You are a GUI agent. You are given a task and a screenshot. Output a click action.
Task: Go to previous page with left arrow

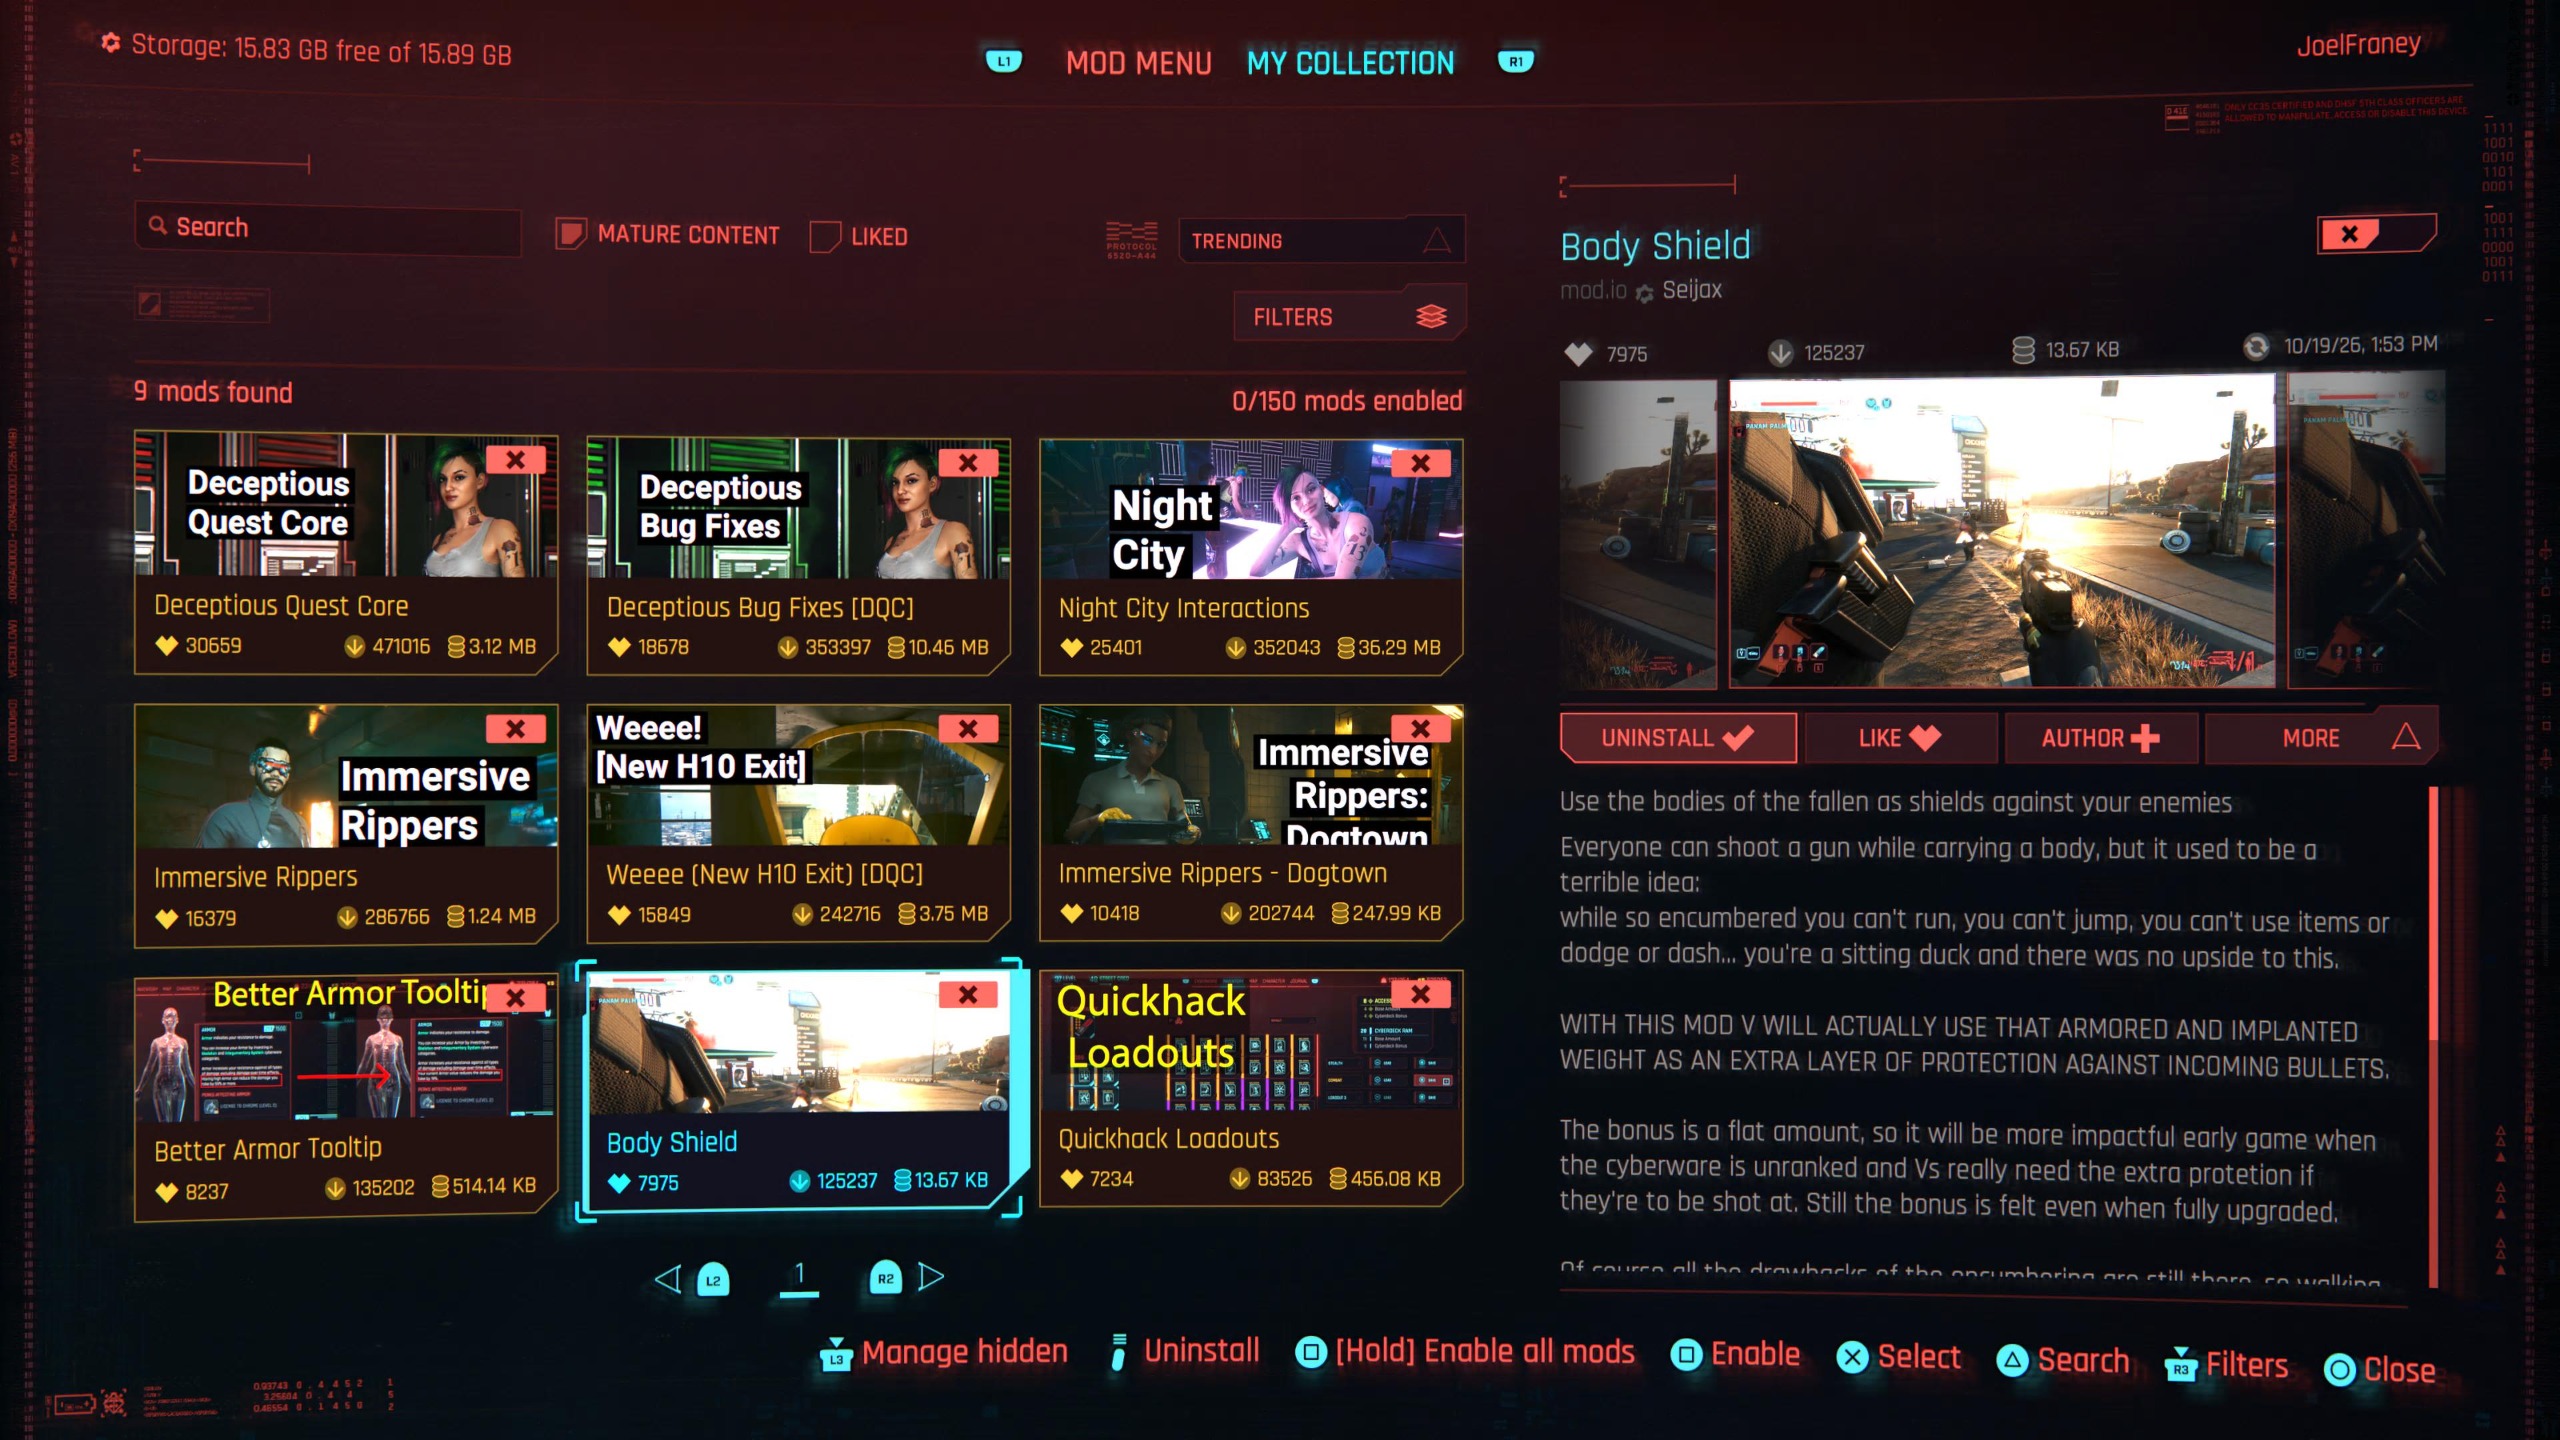click(x=667, y=1279)
